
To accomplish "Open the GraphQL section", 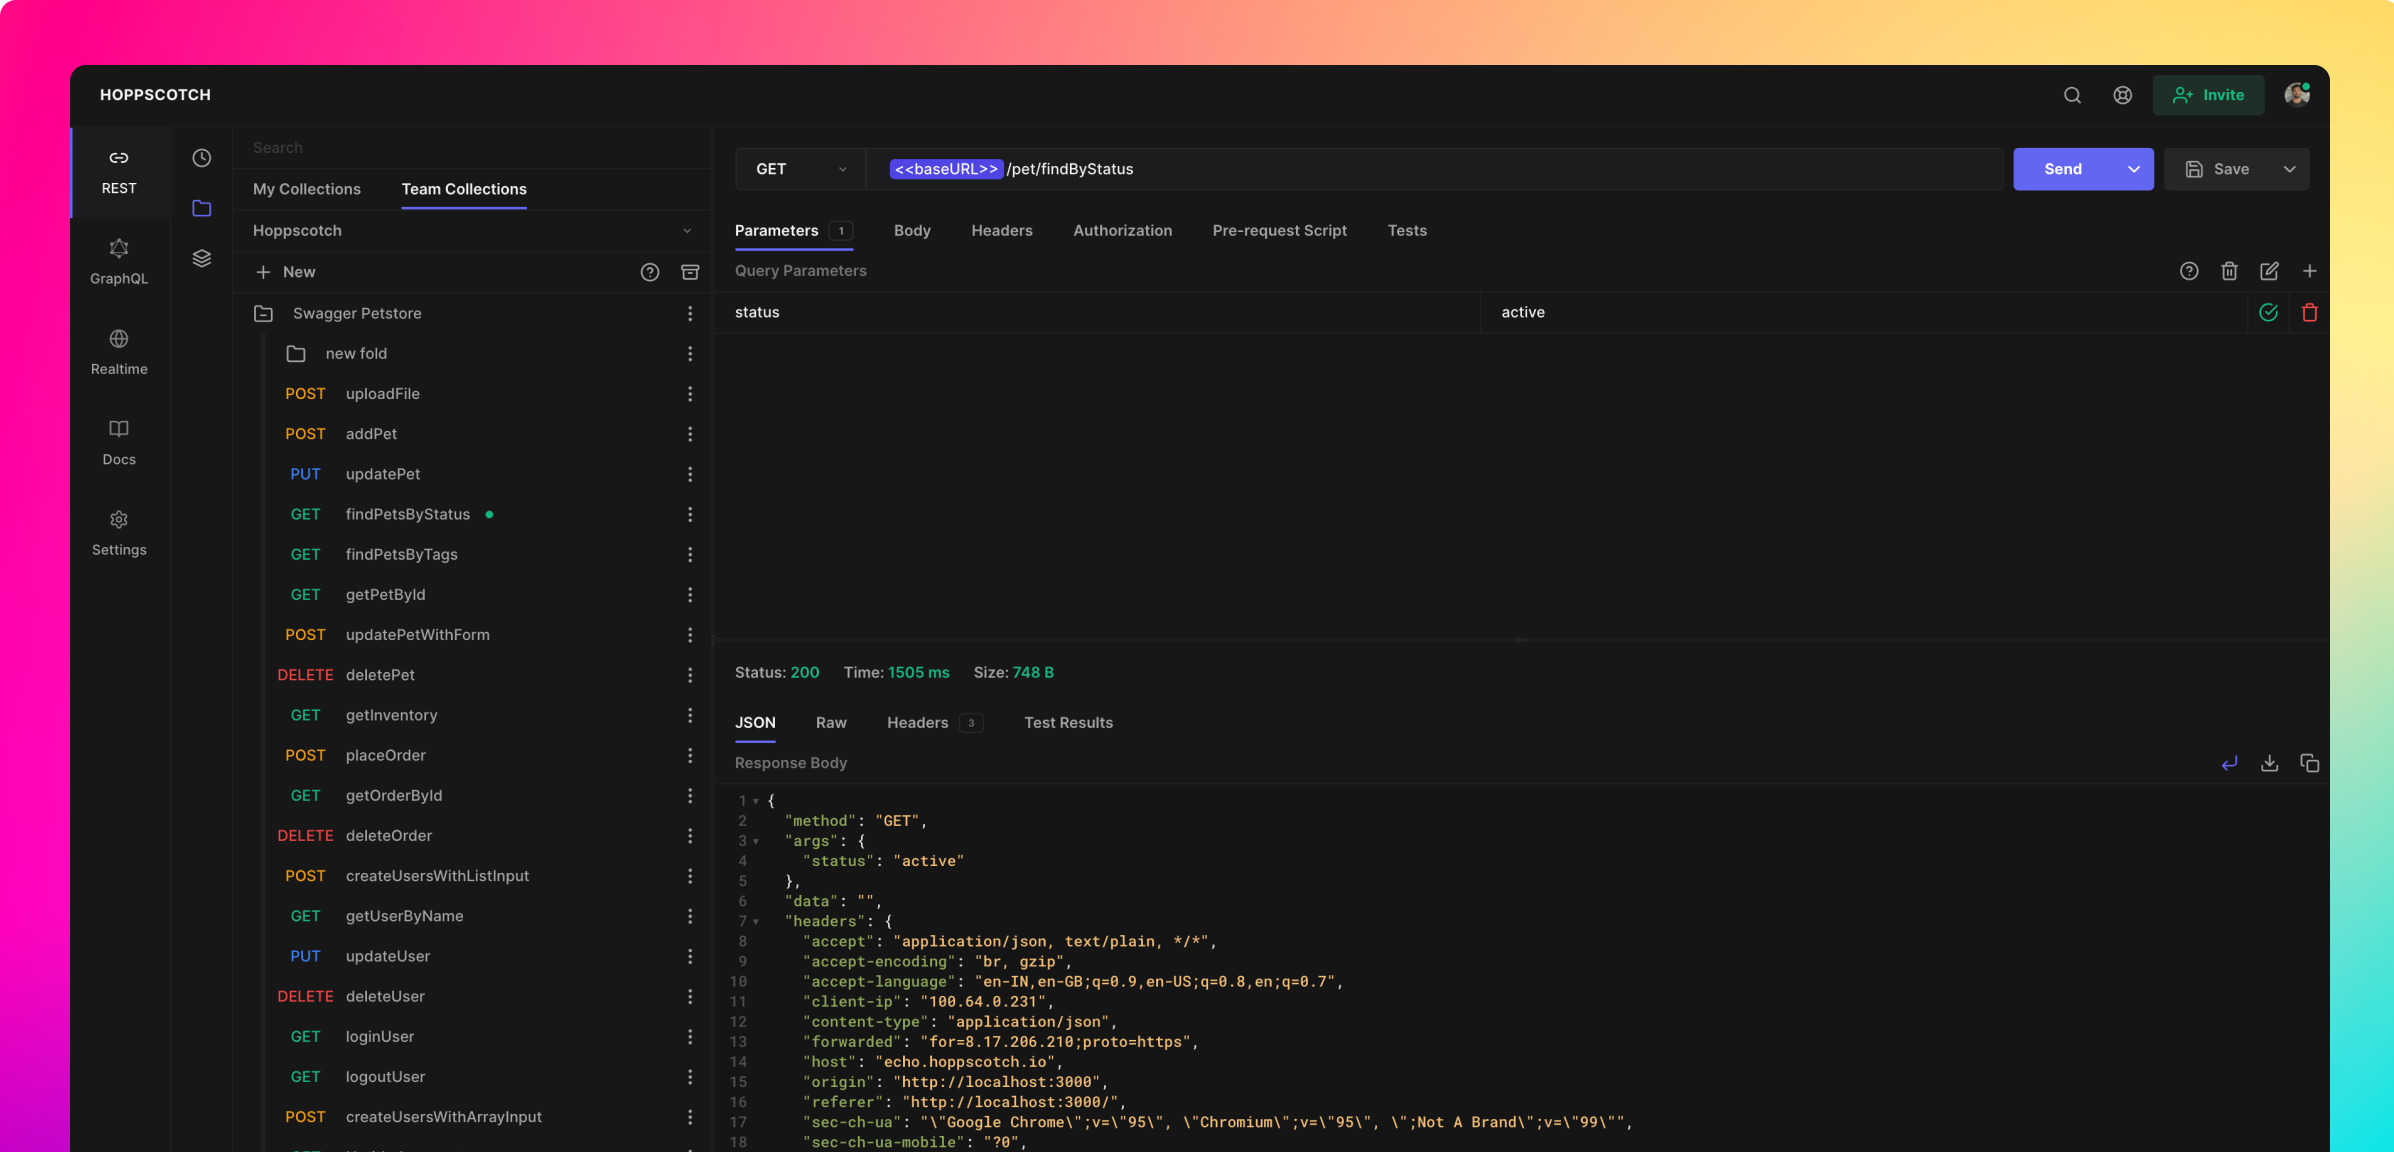I will (x=119, y=262).
